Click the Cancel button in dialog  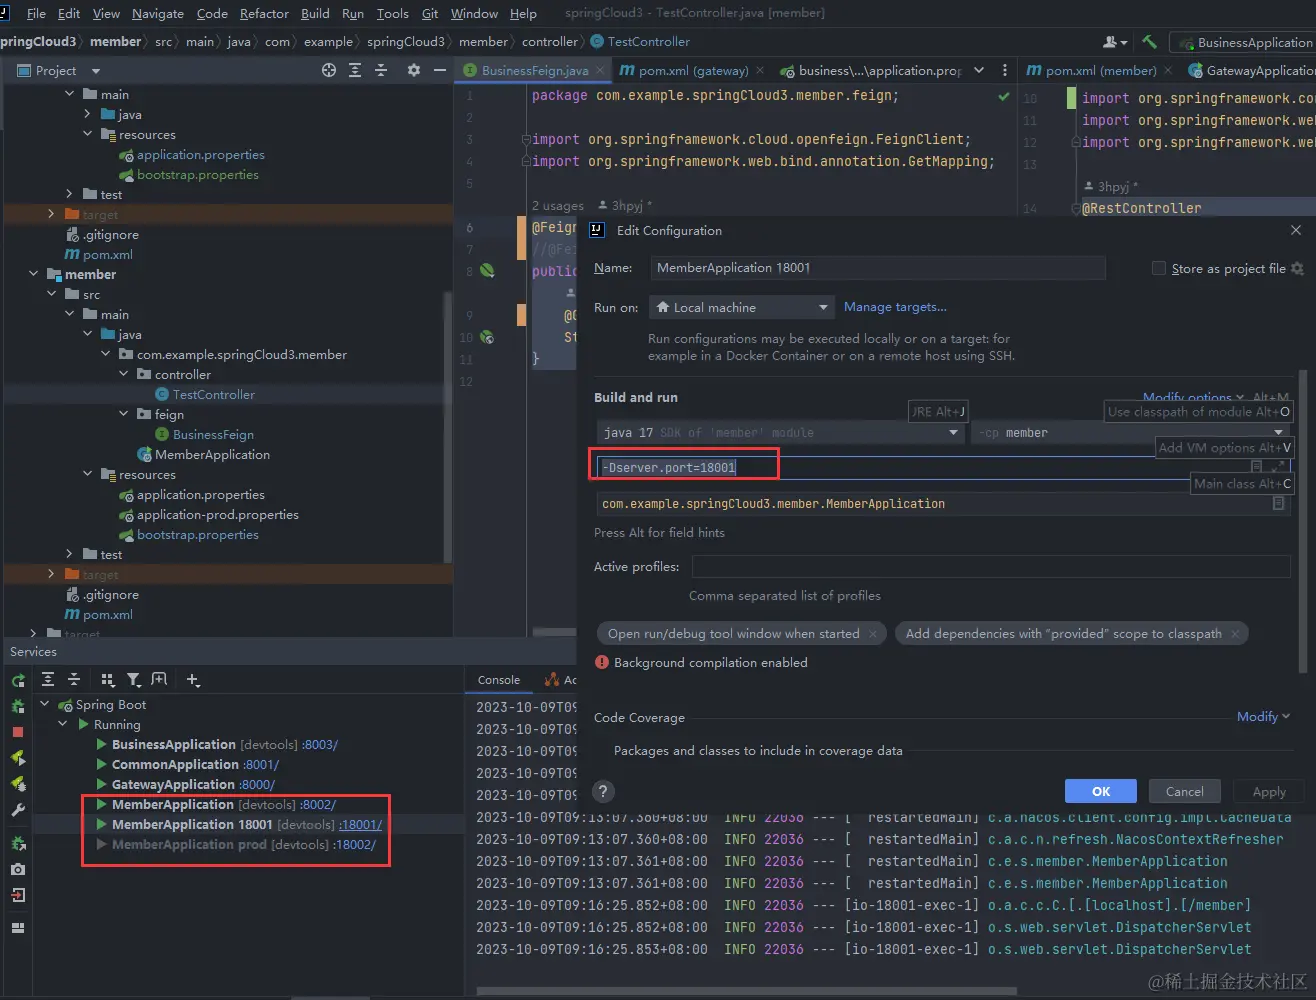click(x=1185, y=791)
